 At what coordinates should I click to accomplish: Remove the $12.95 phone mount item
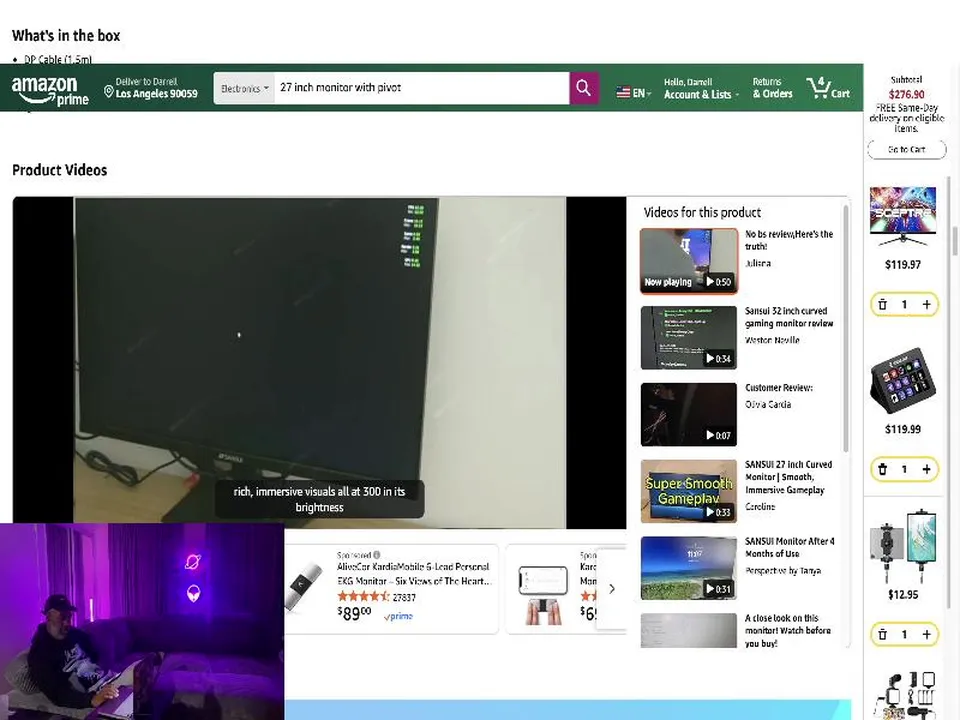coord(882,634)
